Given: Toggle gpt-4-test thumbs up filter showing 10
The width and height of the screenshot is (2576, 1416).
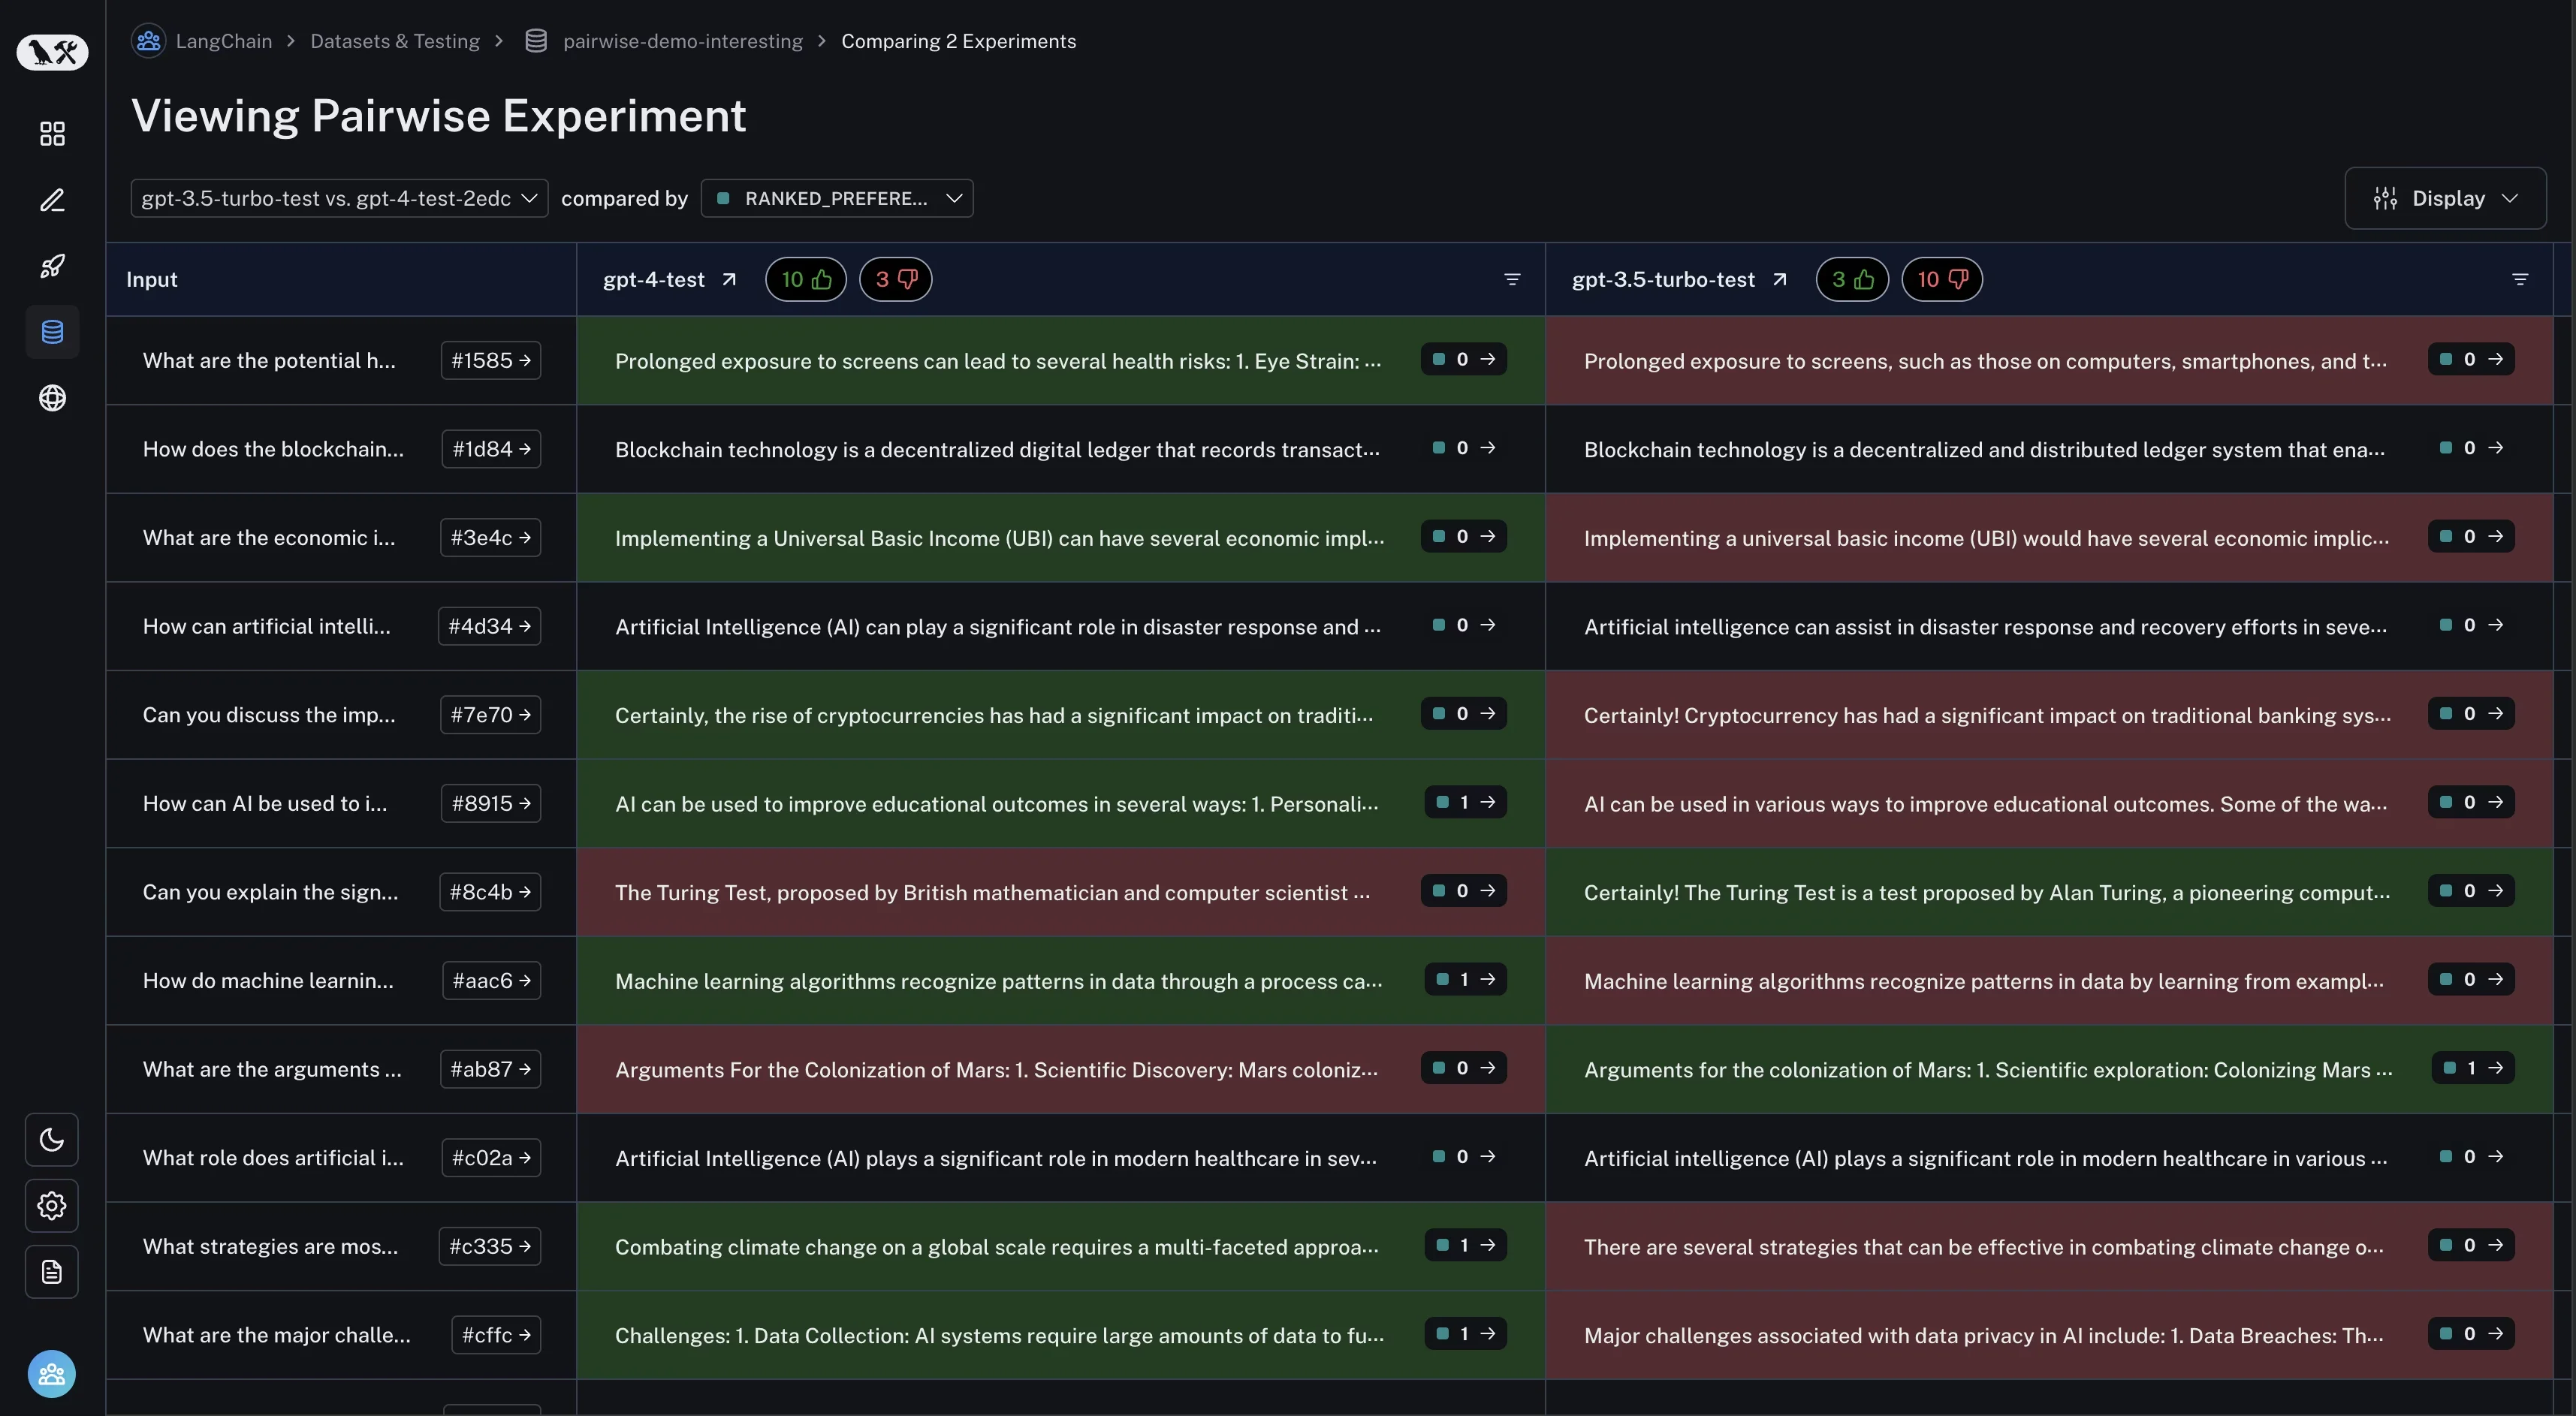Looking at the screenshot, I should click(806, 280).
